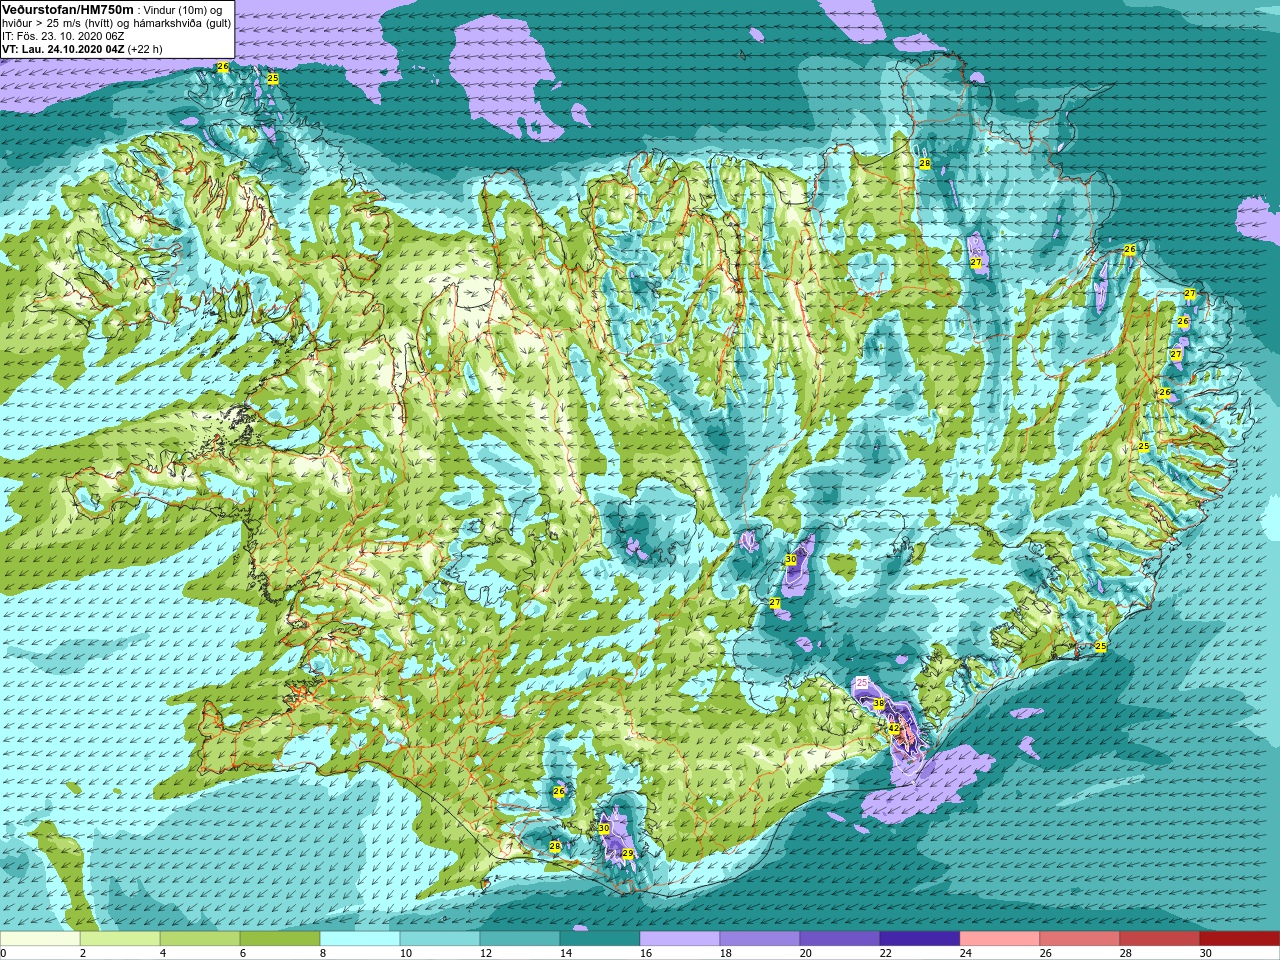Click the legend scale number 6
The height and width of the screenshot is (960, 1280).
point(243,953)
